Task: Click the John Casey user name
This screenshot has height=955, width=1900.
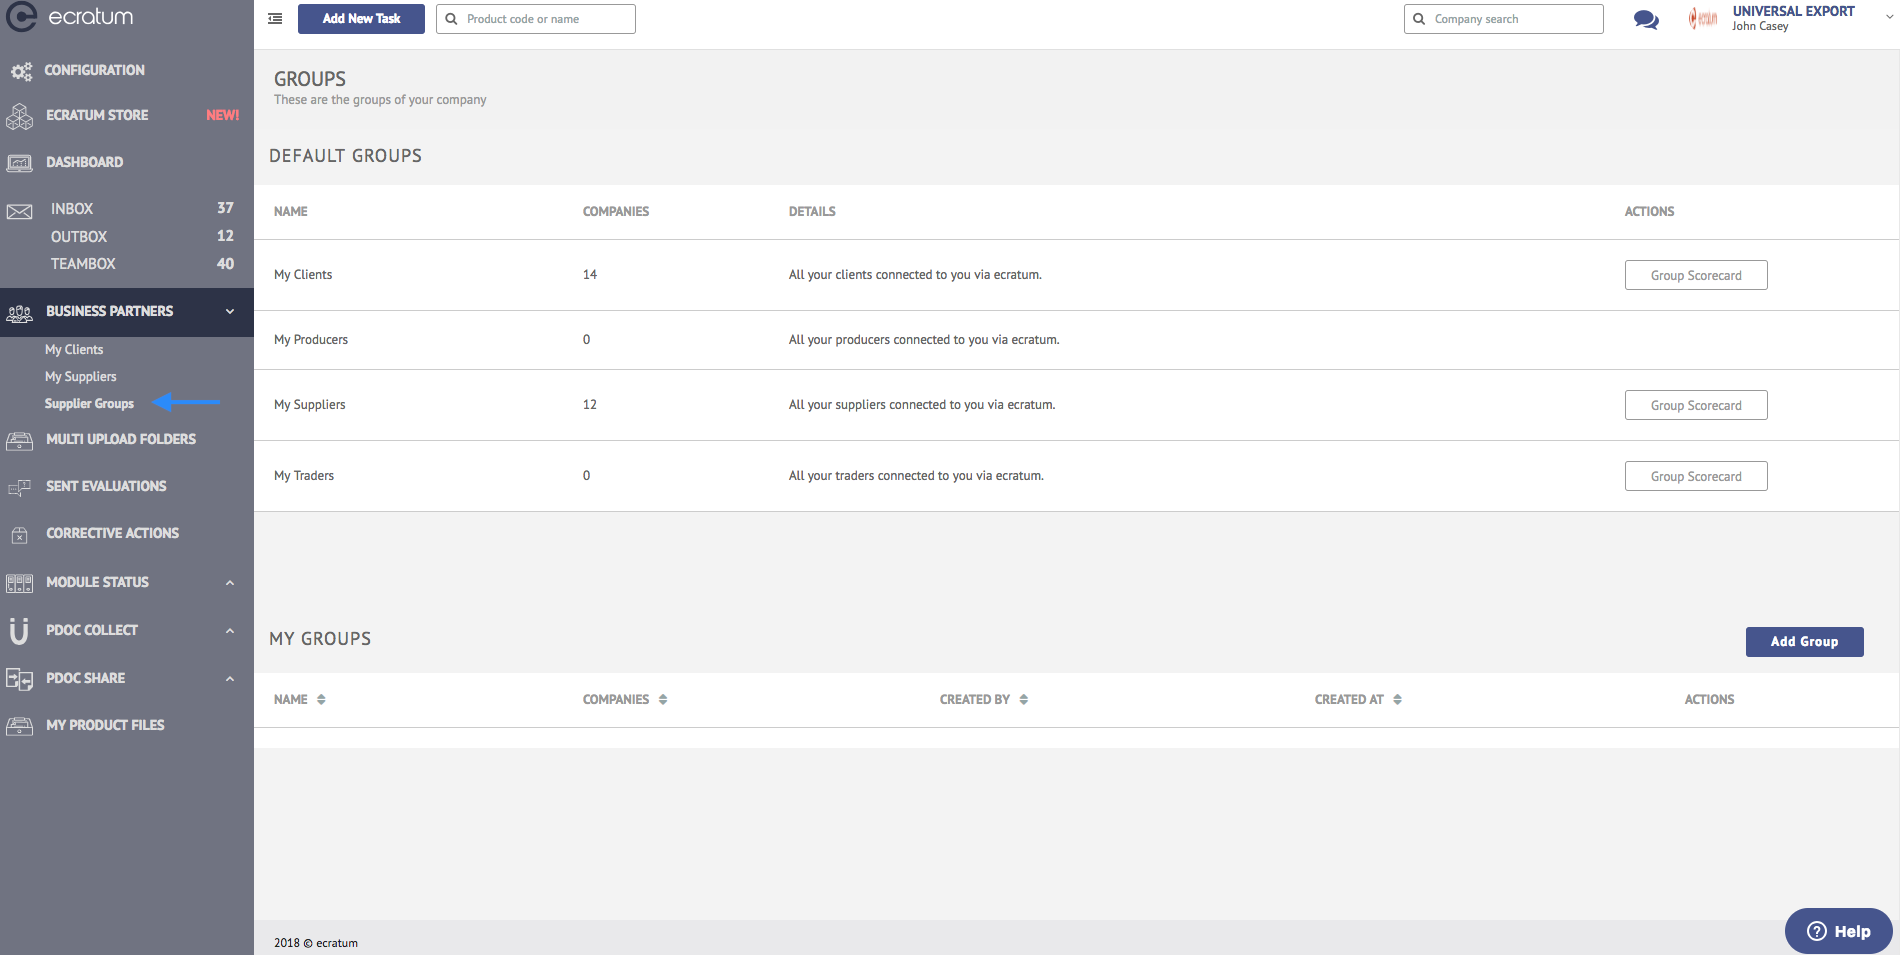Action: [x=1760, y=27]
